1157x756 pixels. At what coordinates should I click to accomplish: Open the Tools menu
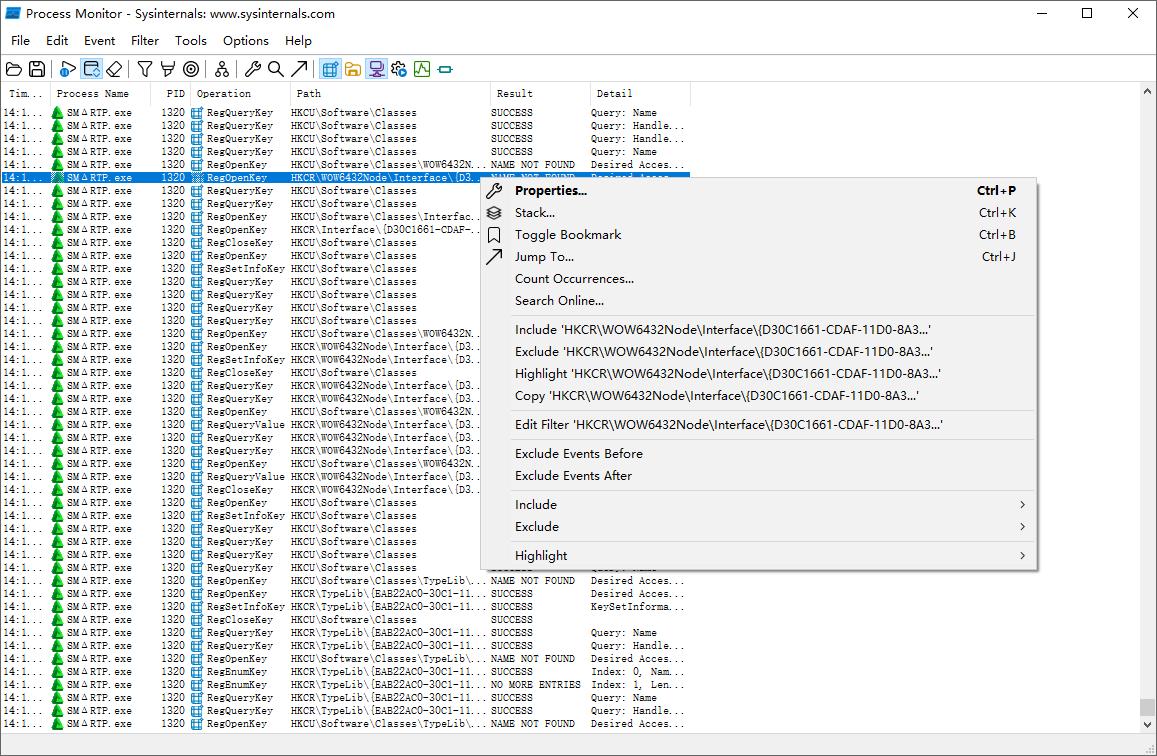point(190,41)
